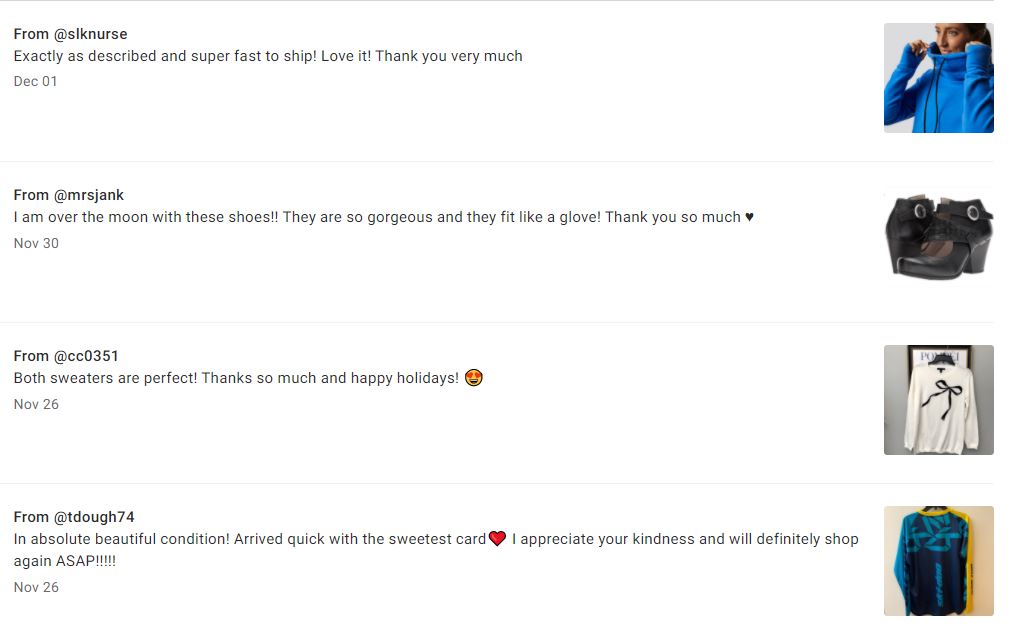1011x632 pixels.
Task: Select the blue and yellow jersey thumbnail
Action: coord(938,561)
